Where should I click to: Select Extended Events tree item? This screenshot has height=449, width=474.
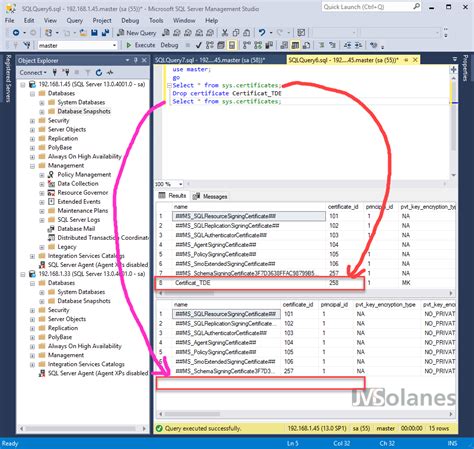pyautogui.click(x=79, y=202)
